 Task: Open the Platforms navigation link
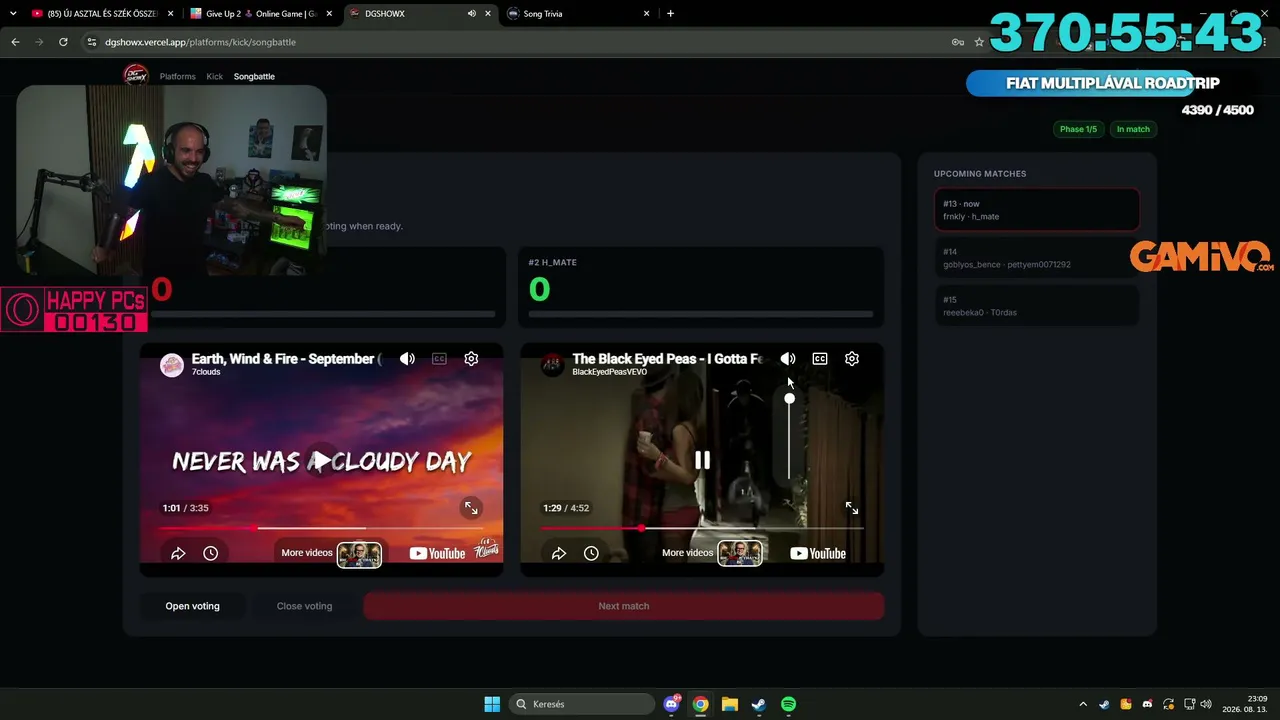[178, 76]
